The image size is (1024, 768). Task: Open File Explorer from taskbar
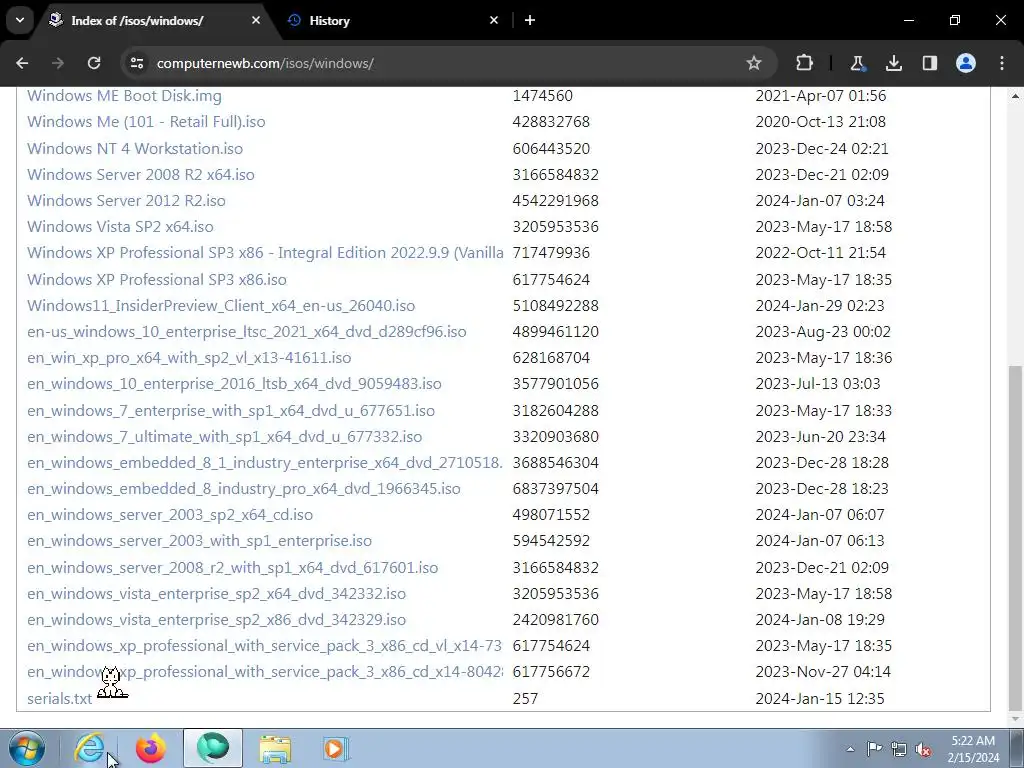[x=275, y=748]
